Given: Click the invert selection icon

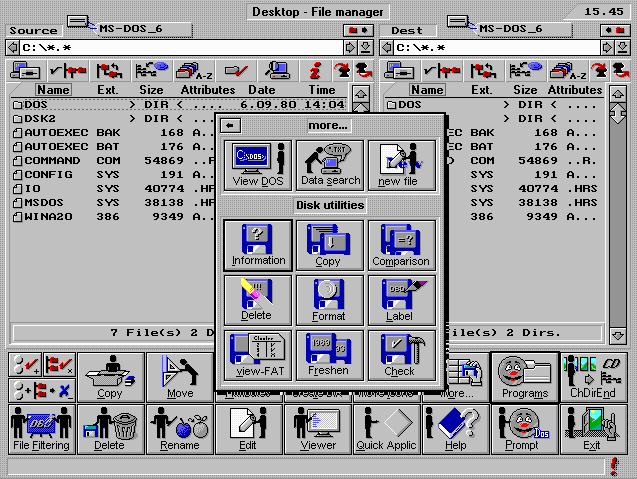Looking at the screenshot, I should click(x=42, y=390).
